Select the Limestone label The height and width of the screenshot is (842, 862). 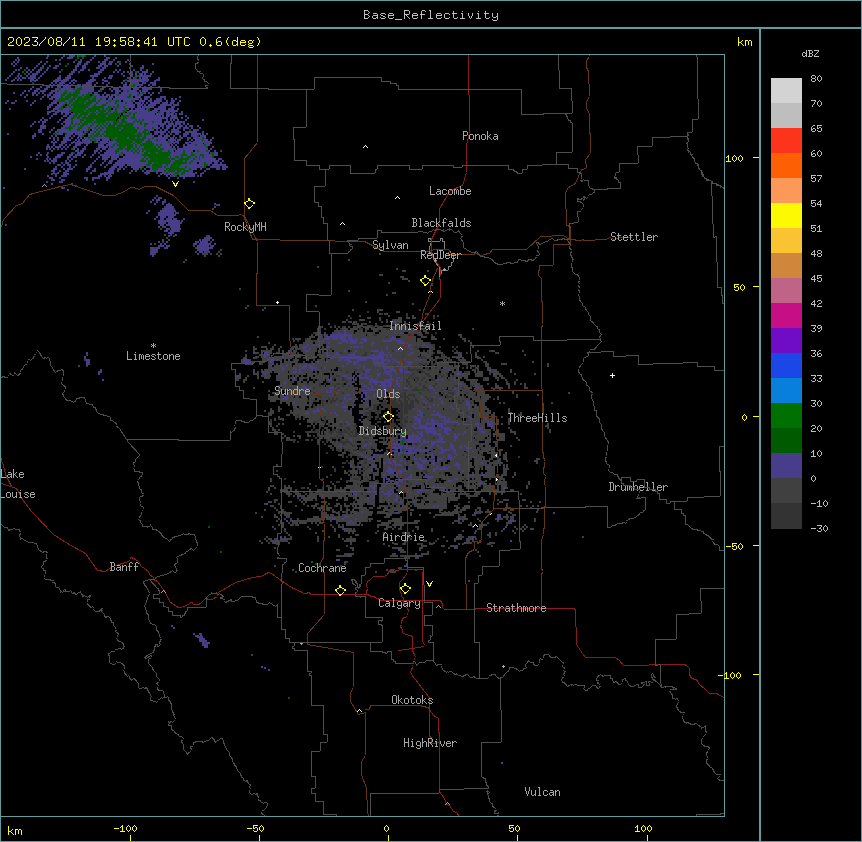(x=153, y=356)
